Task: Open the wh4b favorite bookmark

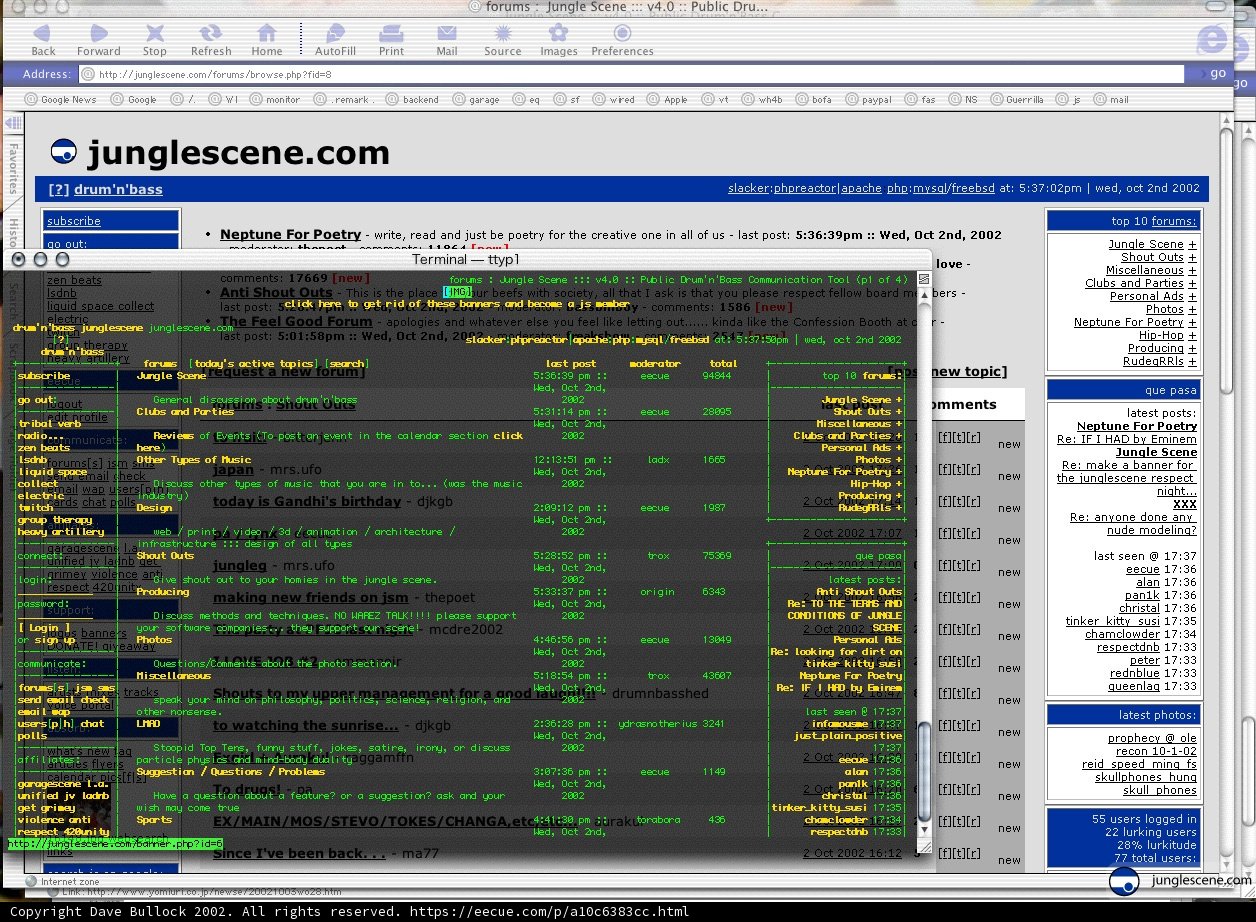Action: click(762, 100)
